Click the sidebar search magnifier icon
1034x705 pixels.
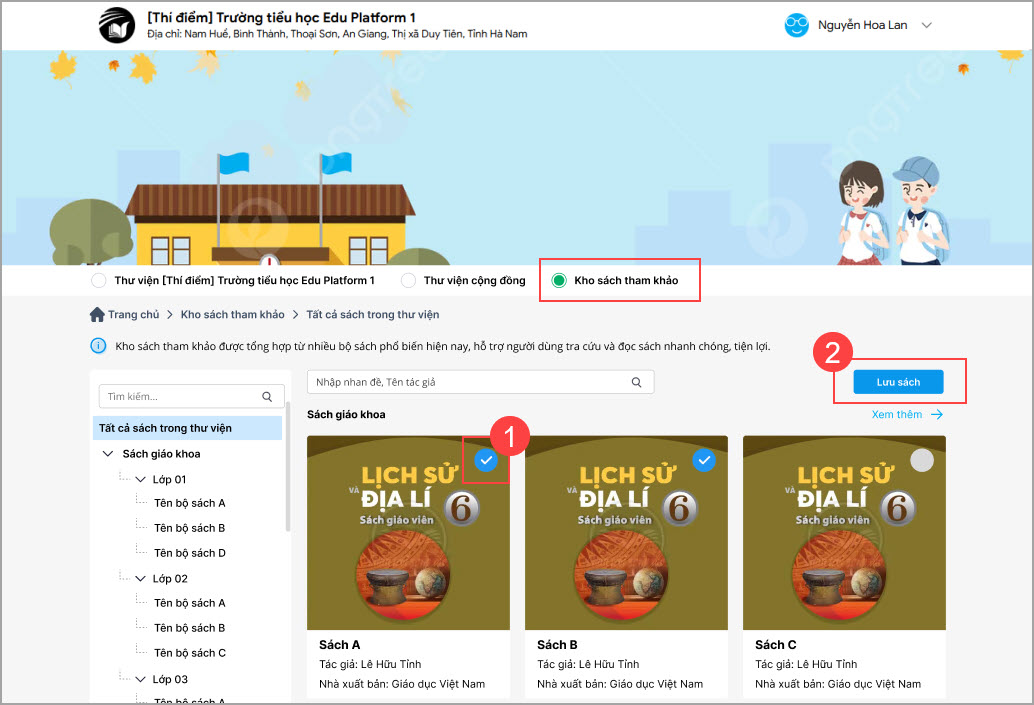point(267,396)
